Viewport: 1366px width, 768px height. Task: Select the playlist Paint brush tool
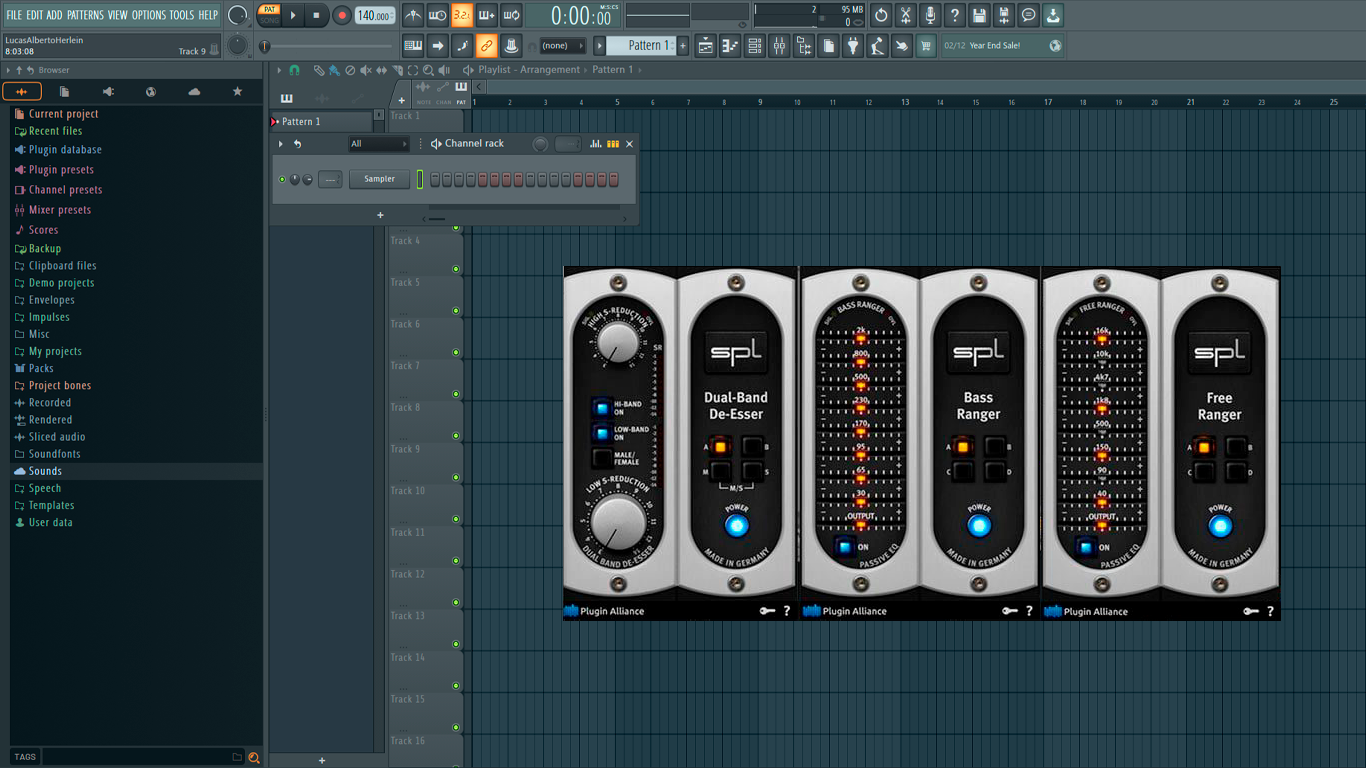(334, 70)
